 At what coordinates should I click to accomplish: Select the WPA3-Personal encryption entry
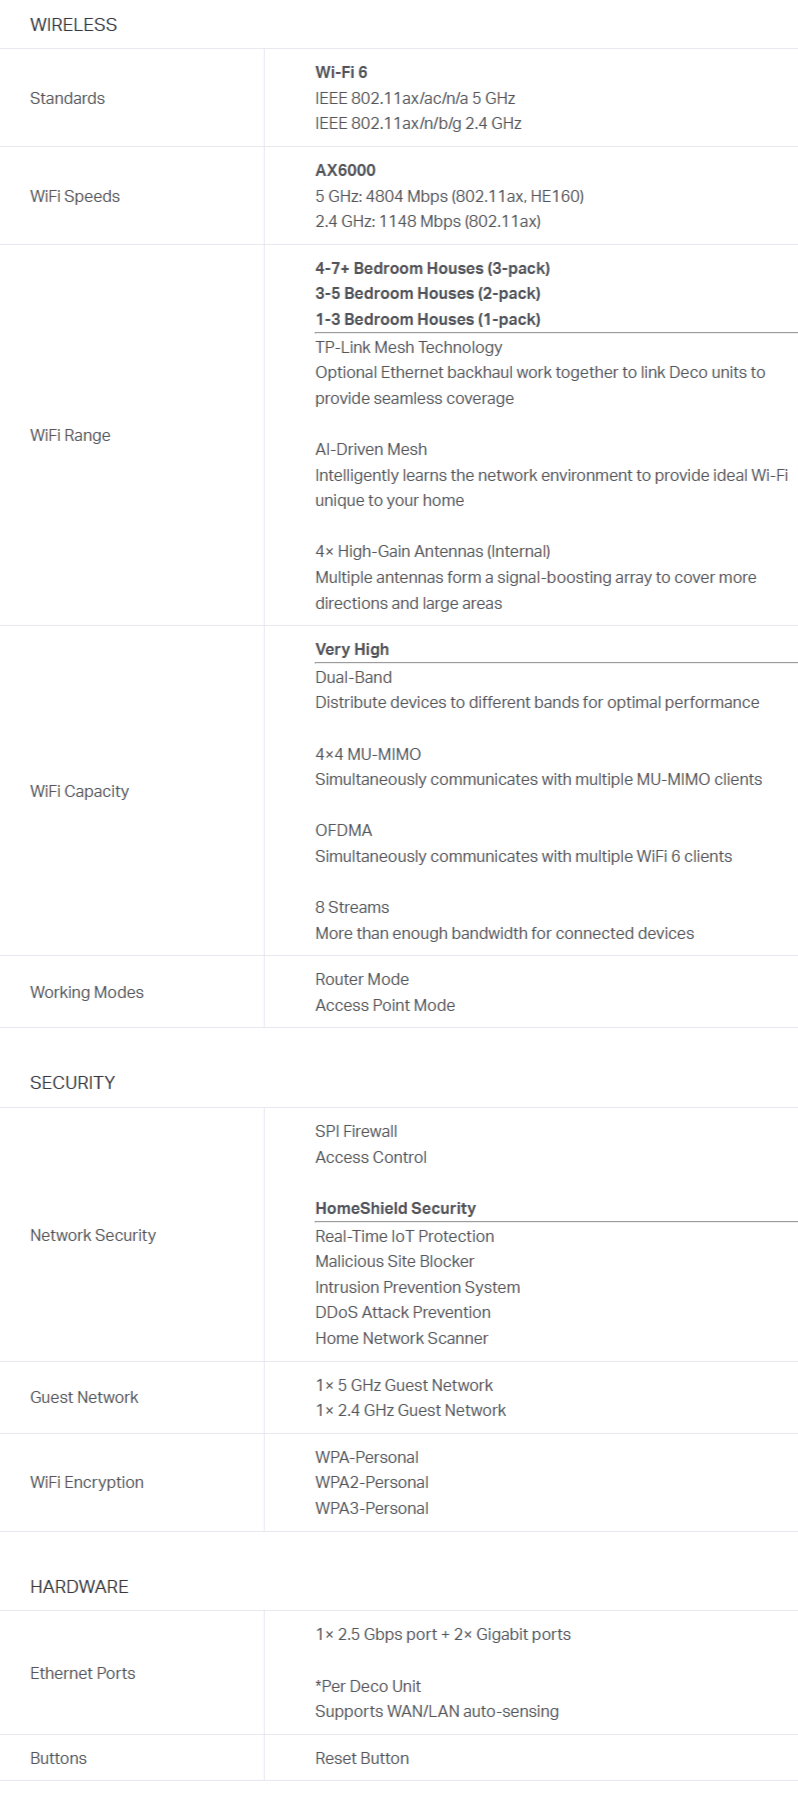pyautogui.click(x=371, y=1508)
